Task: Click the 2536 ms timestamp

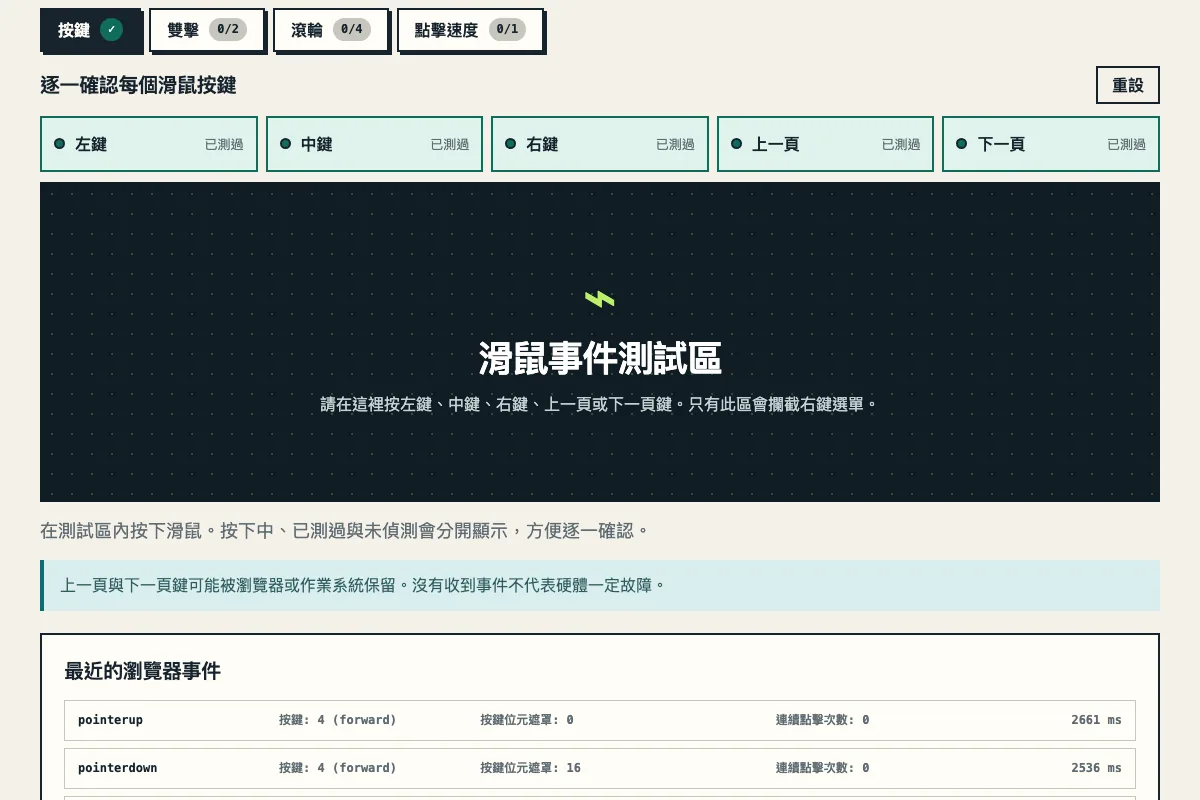Action: click(x=1096, y=768)
